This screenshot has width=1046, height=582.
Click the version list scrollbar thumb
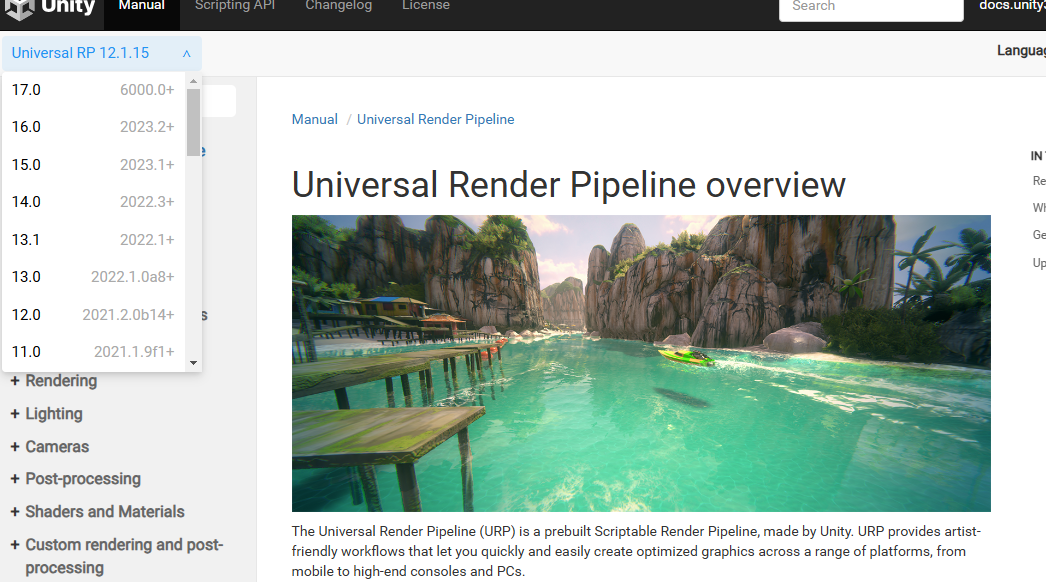point(193,122)
